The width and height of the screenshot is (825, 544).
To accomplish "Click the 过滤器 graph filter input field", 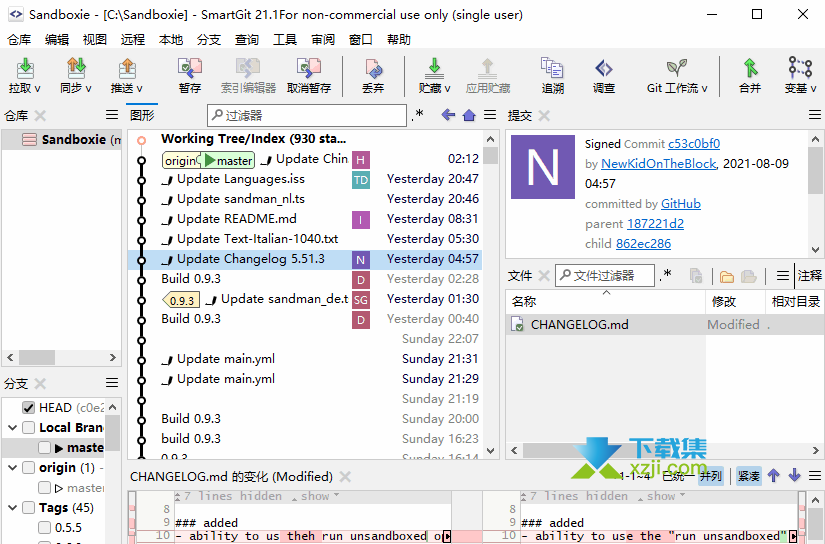I will [x=307, y=115].
